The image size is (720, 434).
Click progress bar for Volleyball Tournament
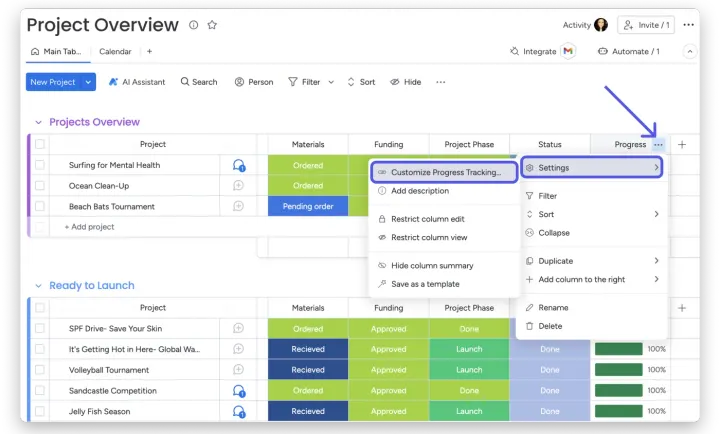pos(619,370)
